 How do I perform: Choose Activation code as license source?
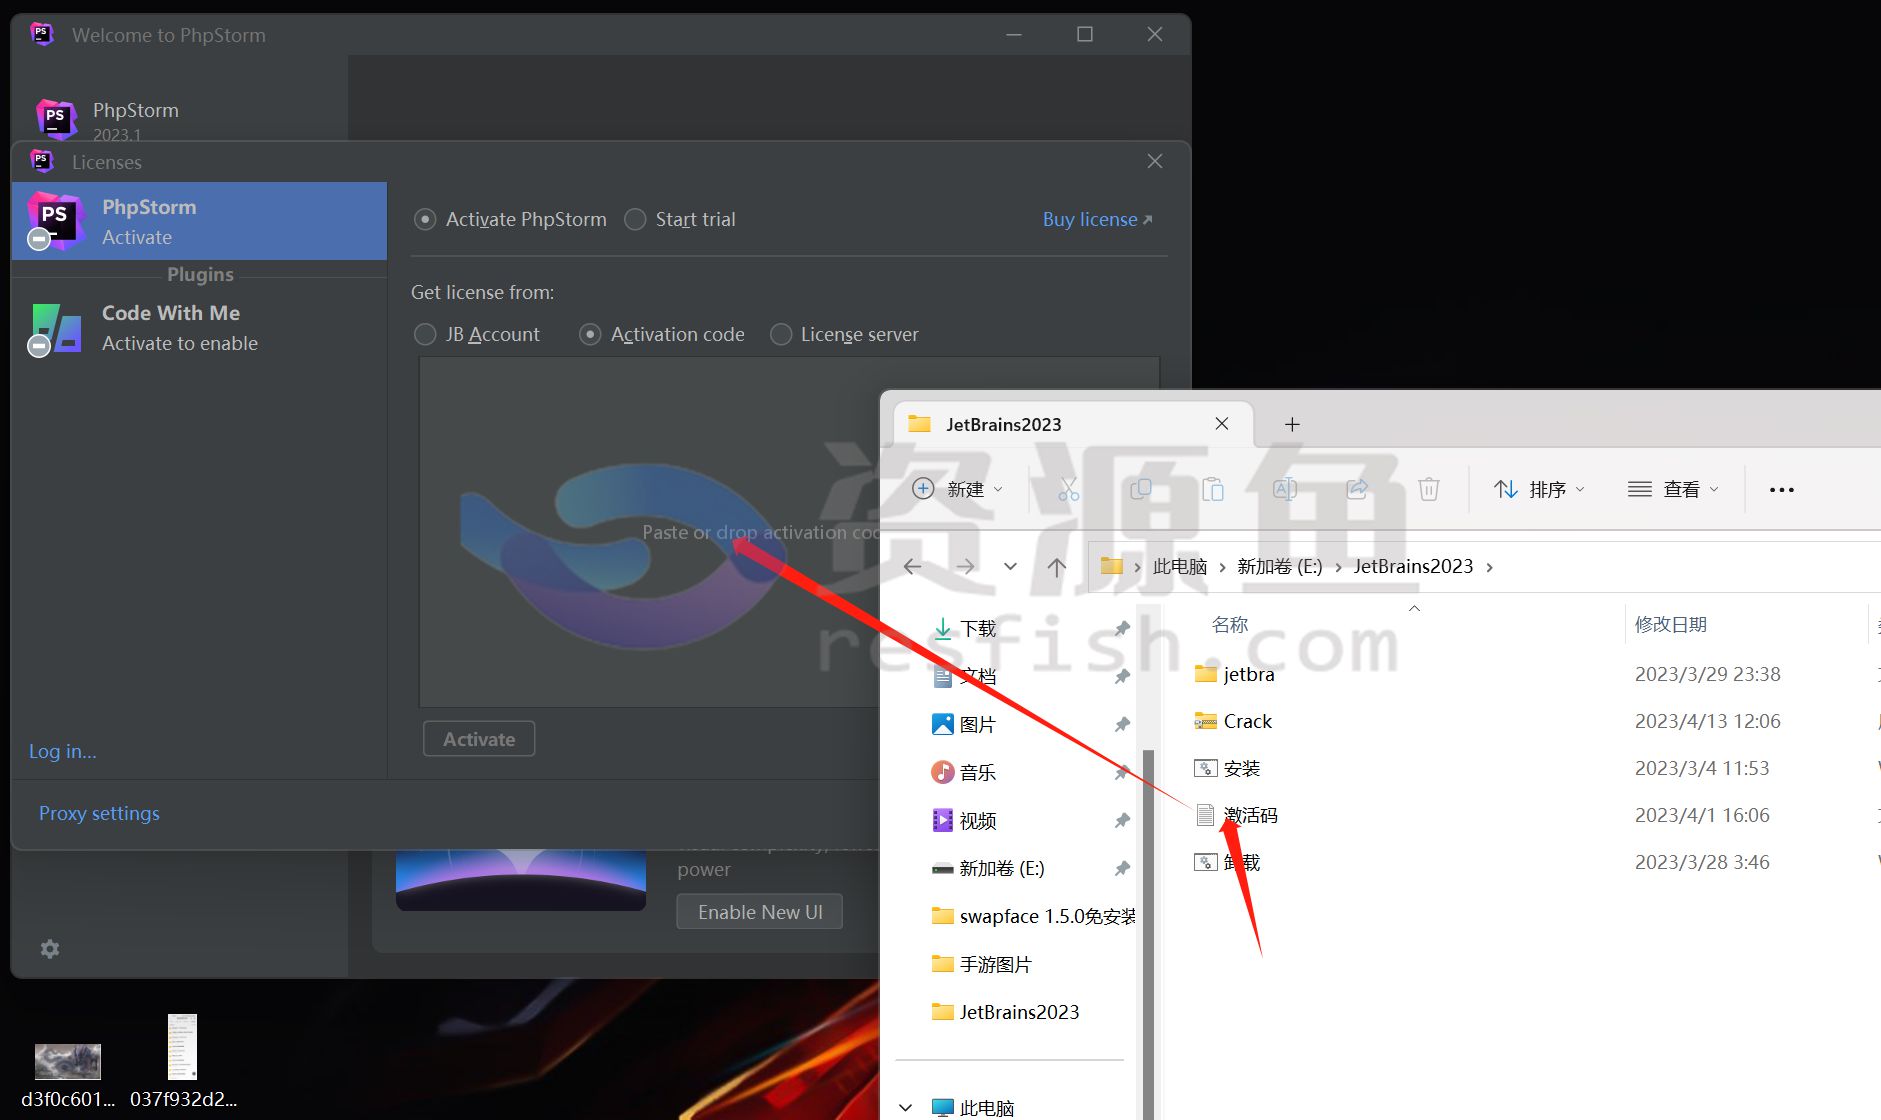point(590,334)
